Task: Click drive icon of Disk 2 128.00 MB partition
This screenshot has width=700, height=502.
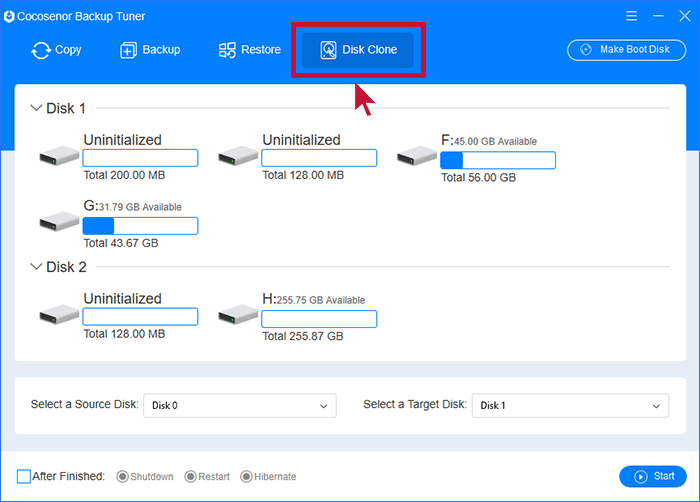Action: tap(59, 315)
